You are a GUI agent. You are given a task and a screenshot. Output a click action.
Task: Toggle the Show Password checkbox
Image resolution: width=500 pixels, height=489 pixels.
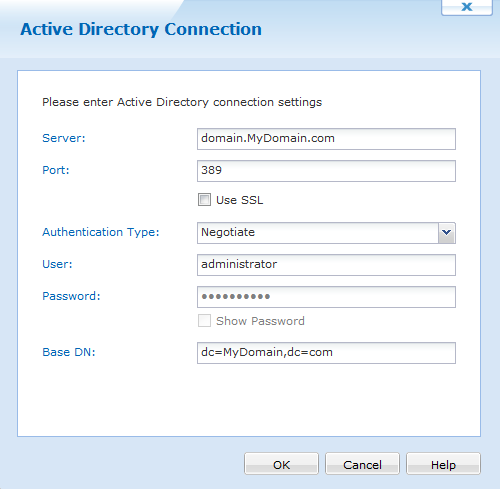coord(204,321)
